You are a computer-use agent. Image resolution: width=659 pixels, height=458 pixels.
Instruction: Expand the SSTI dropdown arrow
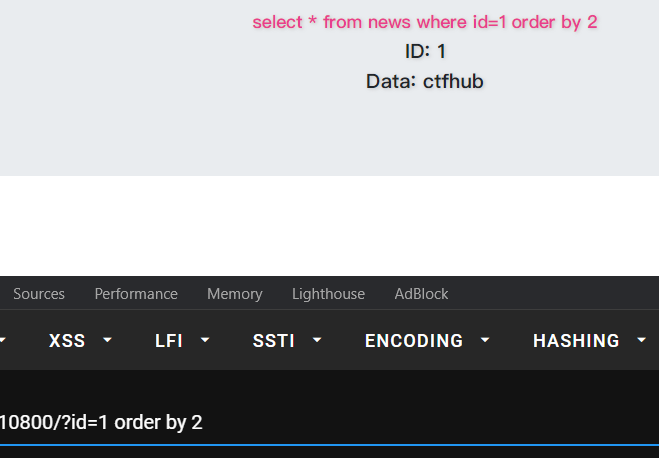tap(317, 340)
